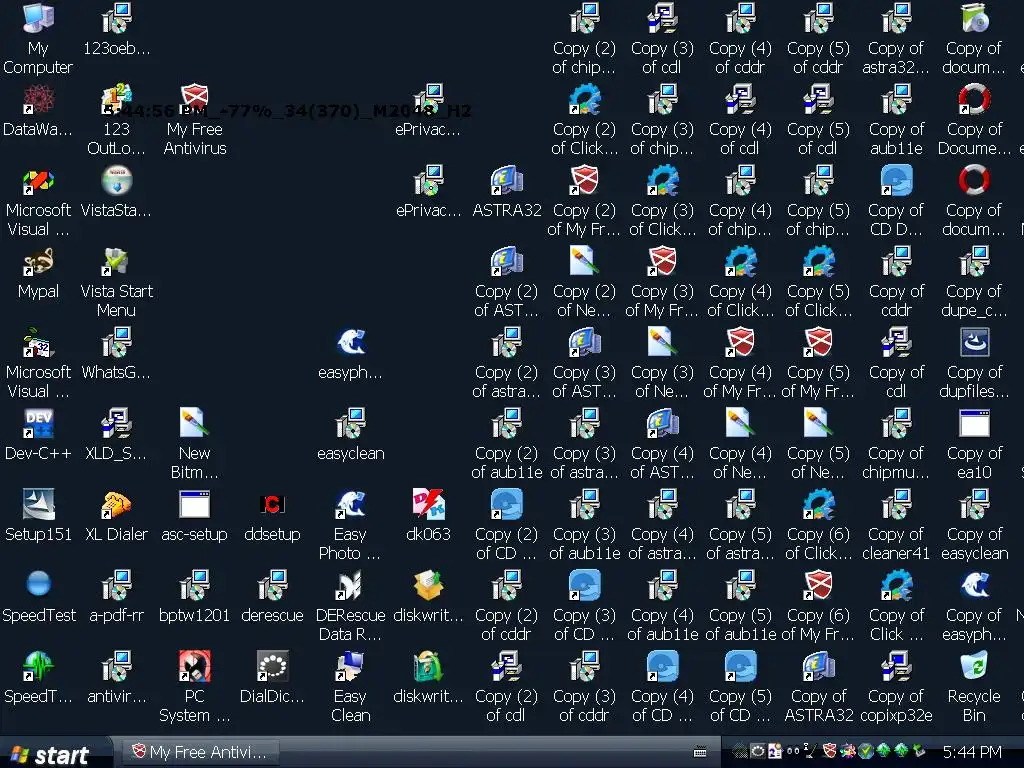This screenshot has width=1024, height=768.
Task: Open the dk063 icon
Action: [x=428, y=504]
